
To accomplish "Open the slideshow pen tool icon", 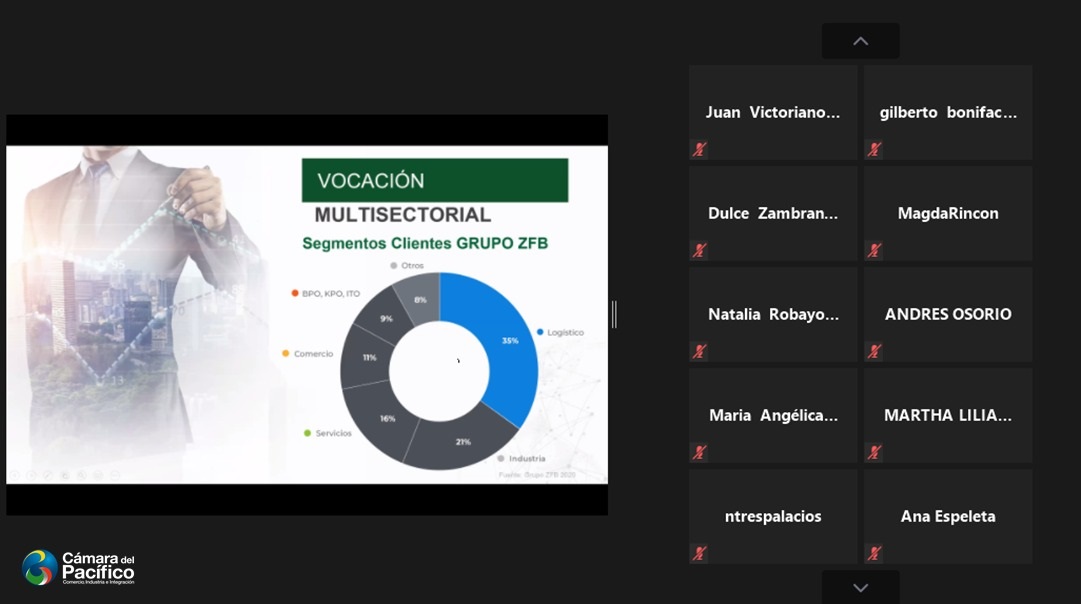I will point(48,475).
